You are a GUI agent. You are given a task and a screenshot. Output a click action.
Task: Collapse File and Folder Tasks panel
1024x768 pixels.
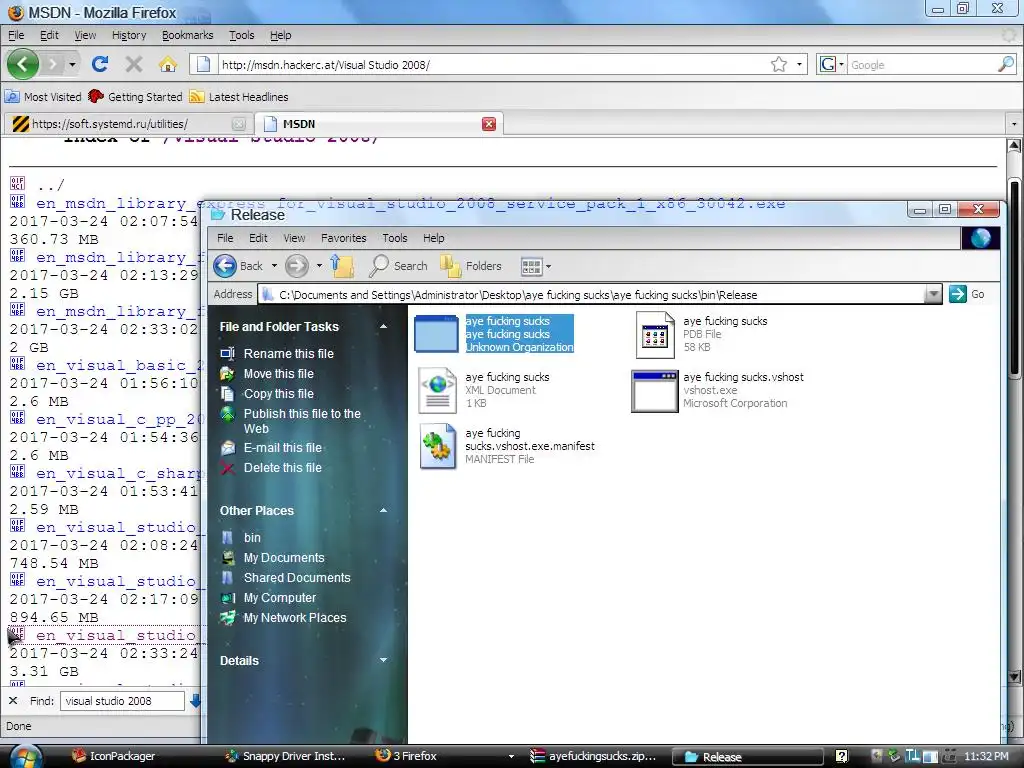coord(383,327)
